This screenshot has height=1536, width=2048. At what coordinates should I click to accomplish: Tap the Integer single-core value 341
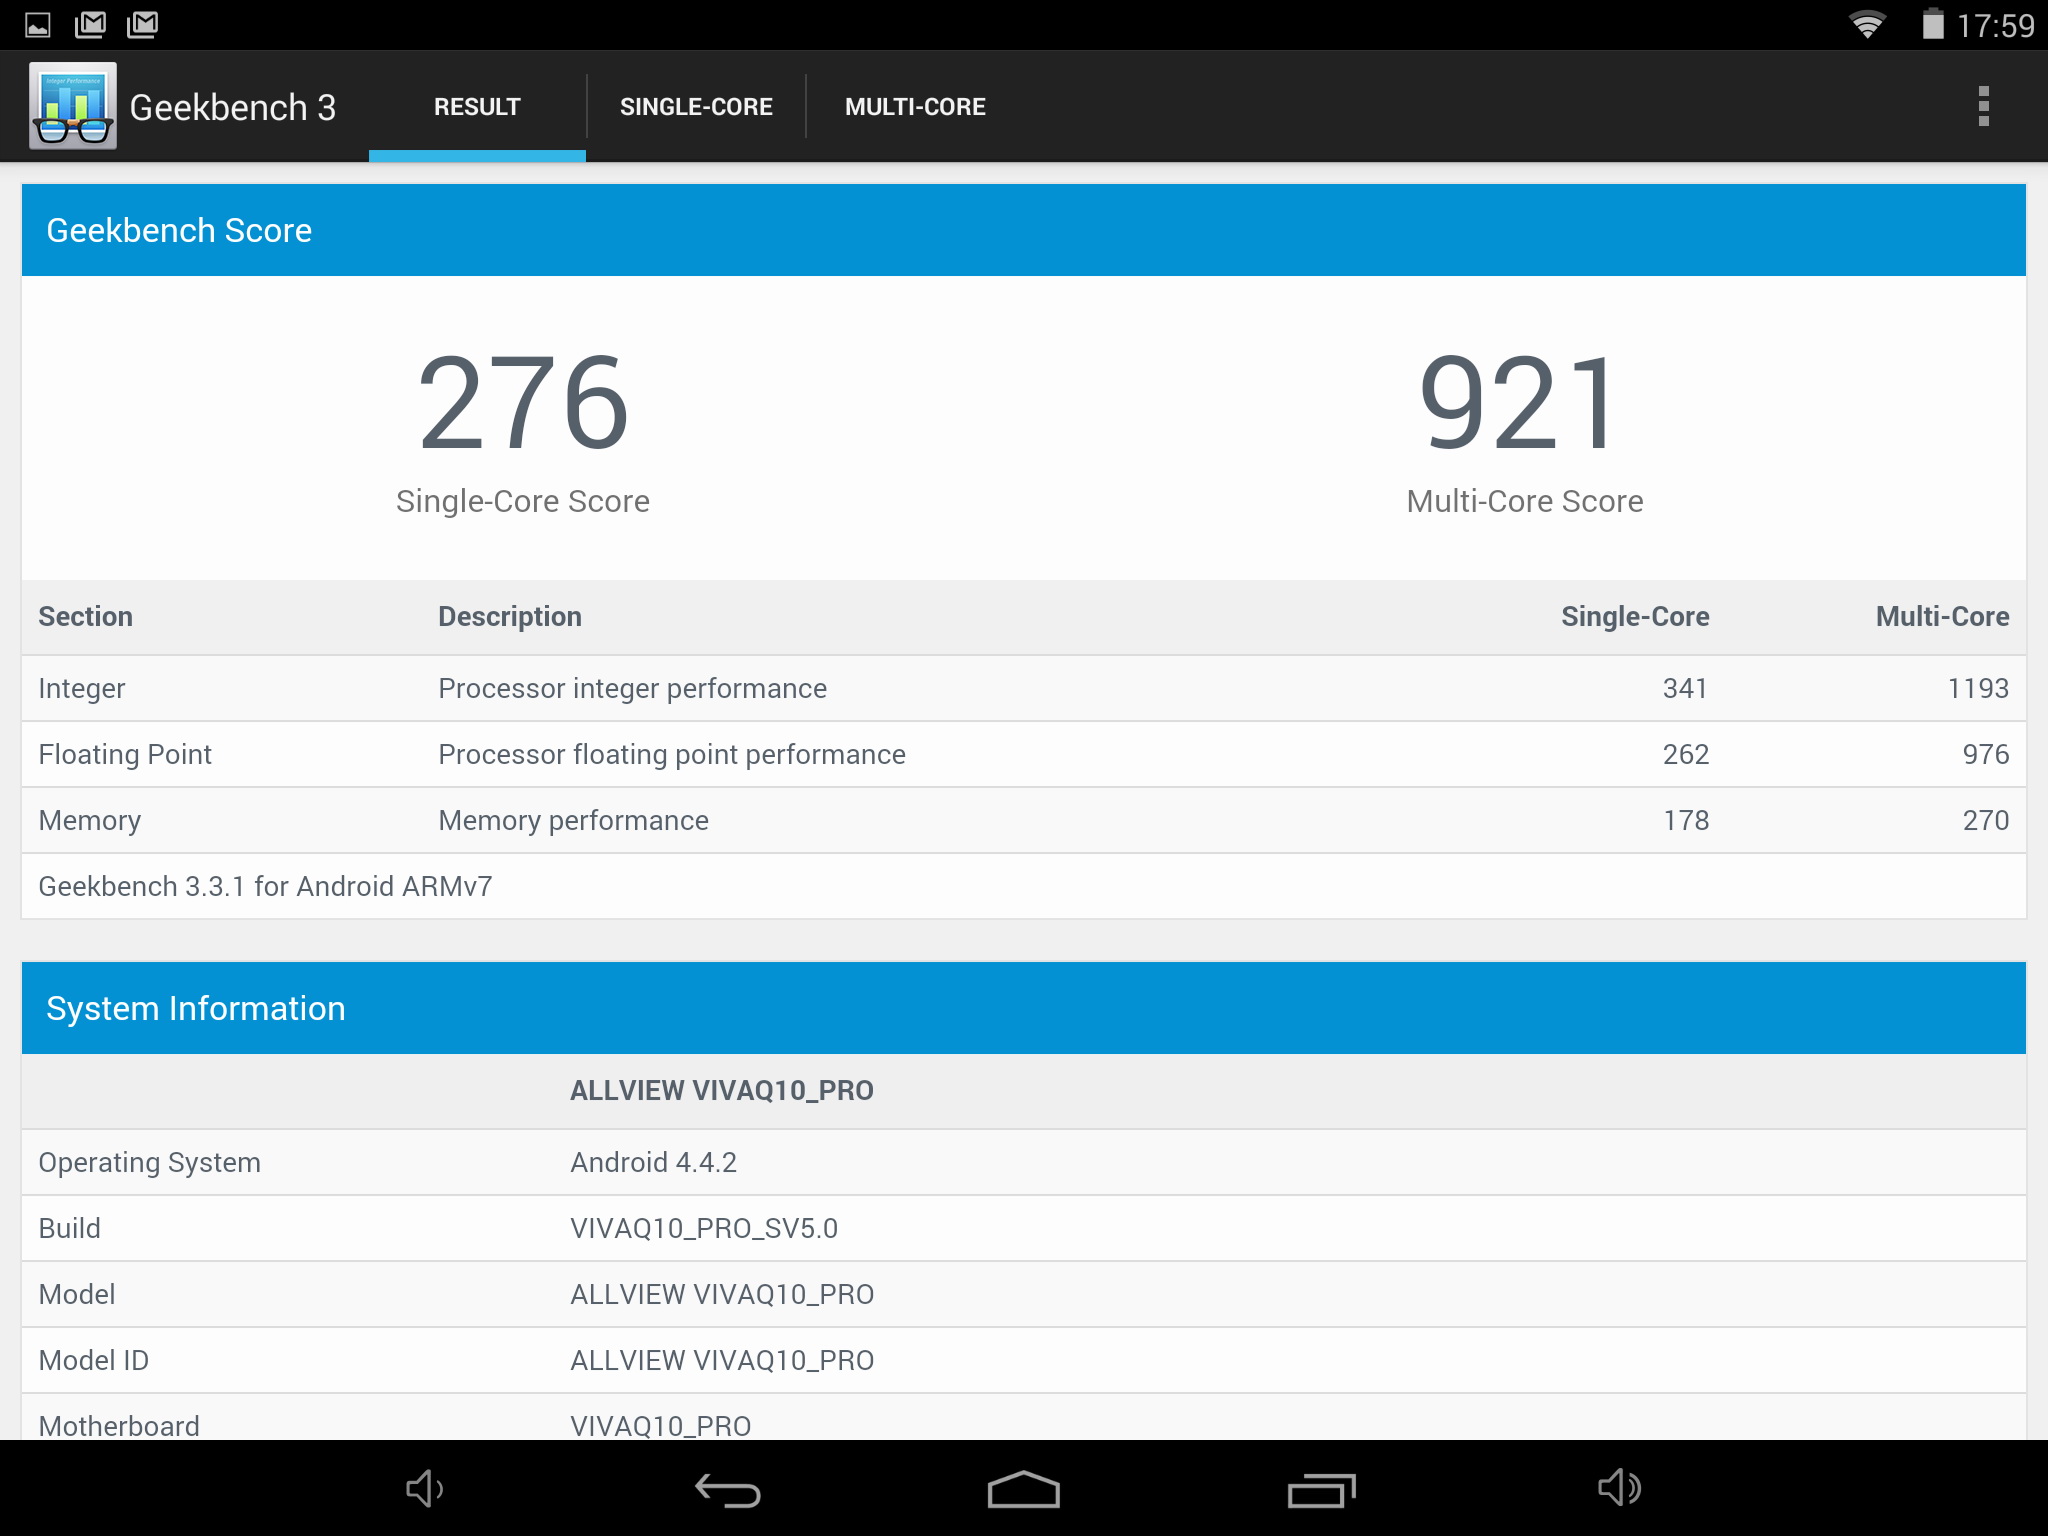[1685, 689]
